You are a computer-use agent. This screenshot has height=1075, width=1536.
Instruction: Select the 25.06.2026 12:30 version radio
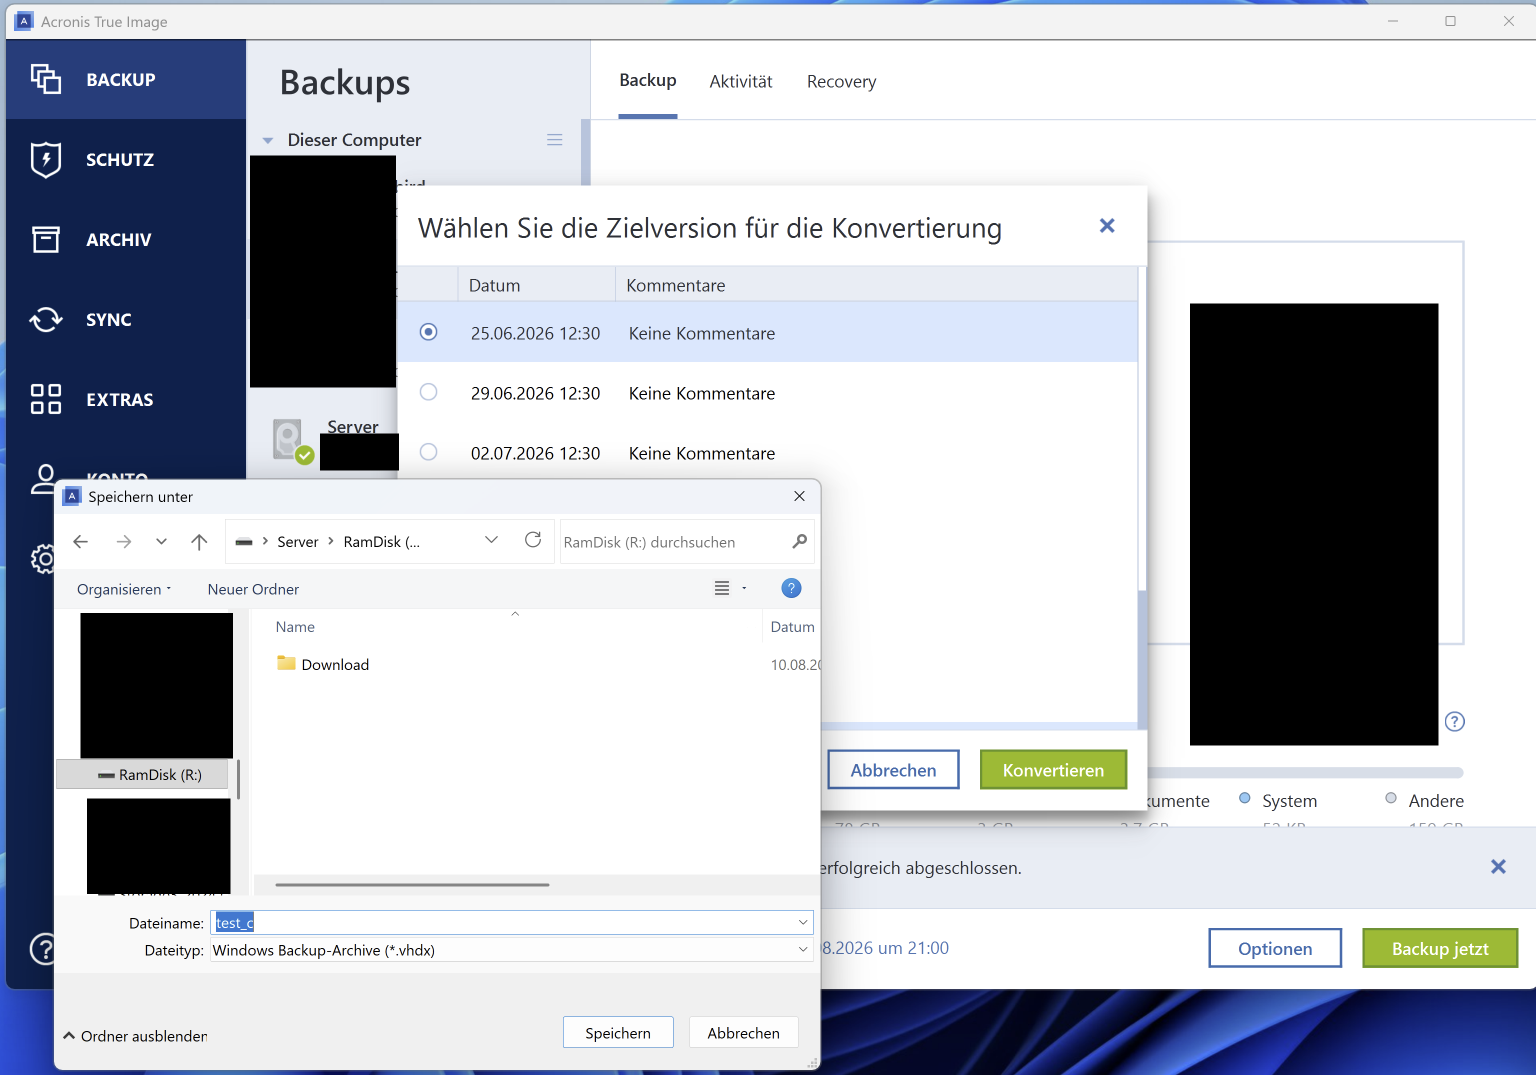pyautogui.click(x=429, y=332)
